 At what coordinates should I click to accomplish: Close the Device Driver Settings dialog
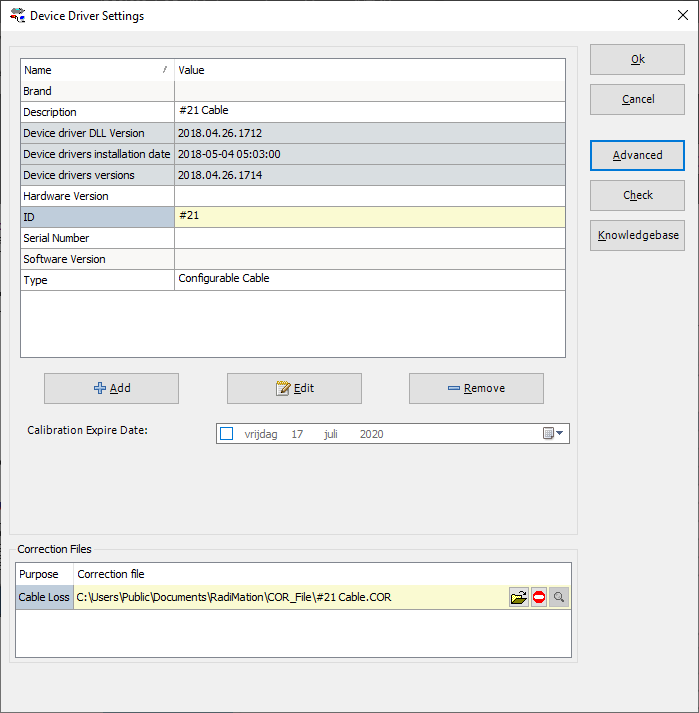coord(683,15)
